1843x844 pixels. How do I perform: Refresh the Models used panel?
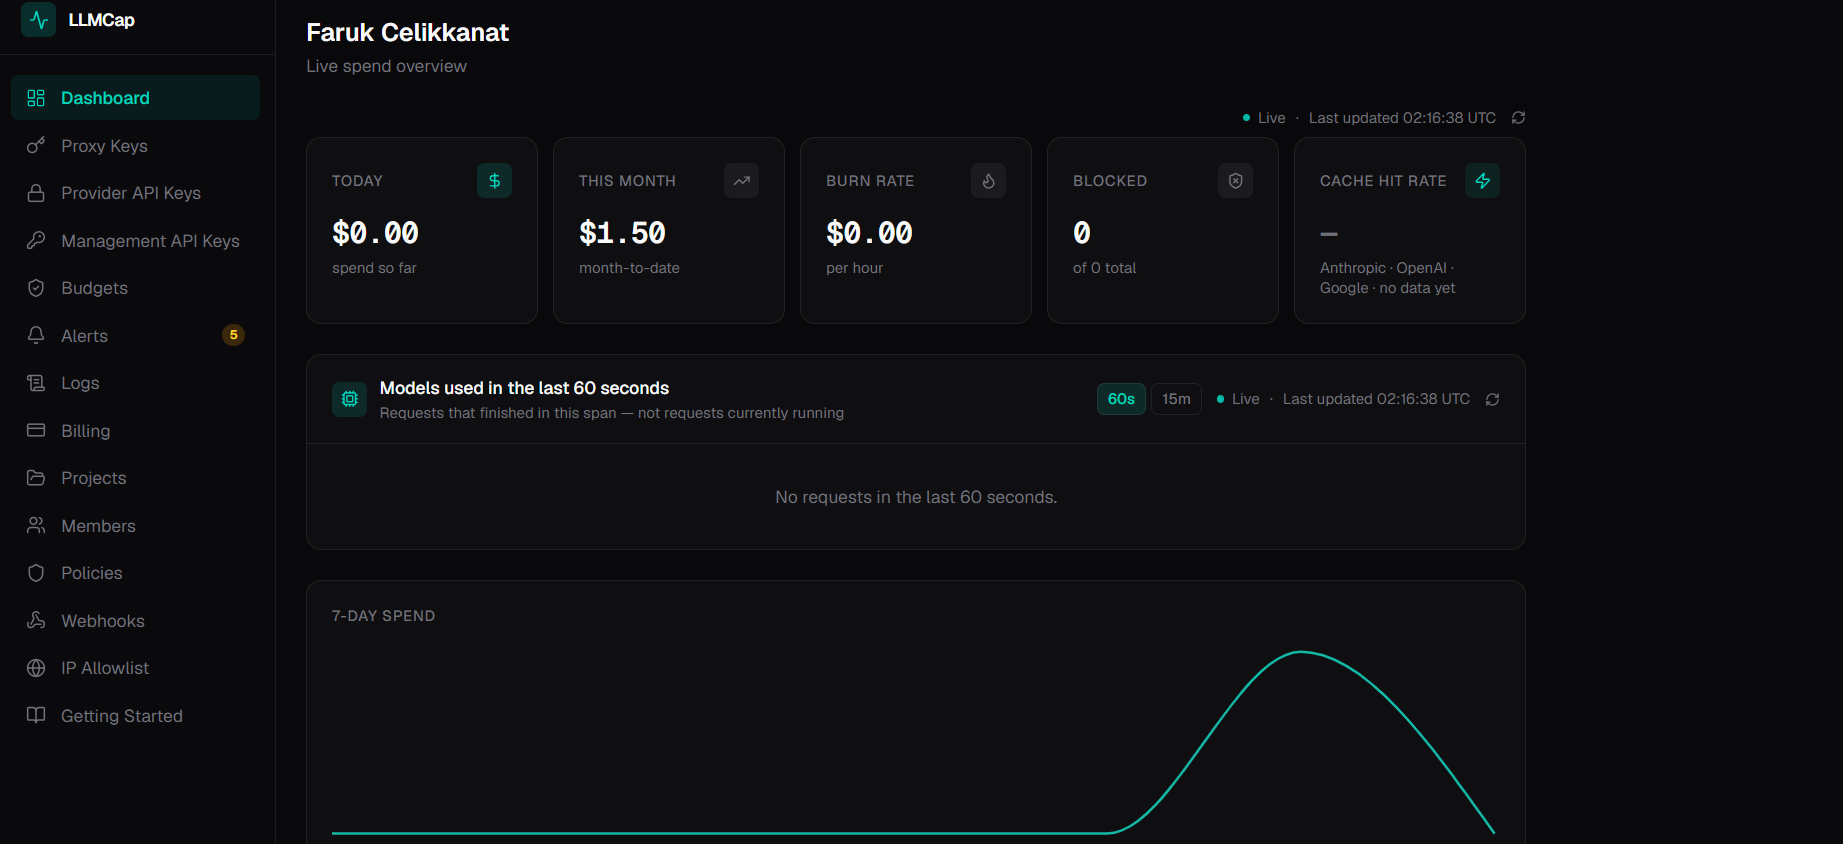coord(1492,399)
